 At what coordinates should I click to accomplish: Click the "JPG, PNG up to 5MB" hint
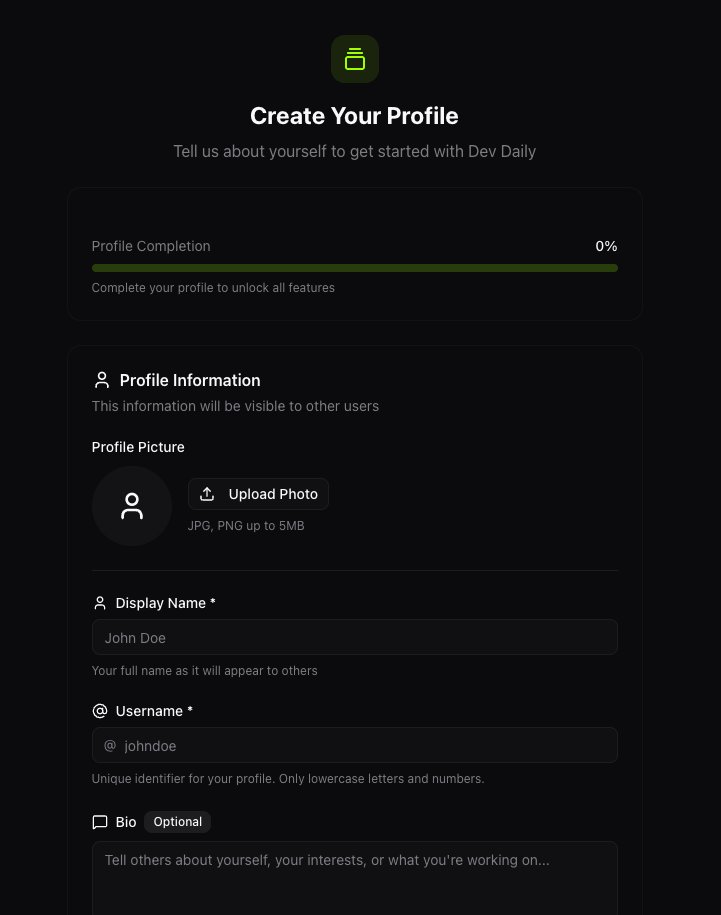[246, 526]
